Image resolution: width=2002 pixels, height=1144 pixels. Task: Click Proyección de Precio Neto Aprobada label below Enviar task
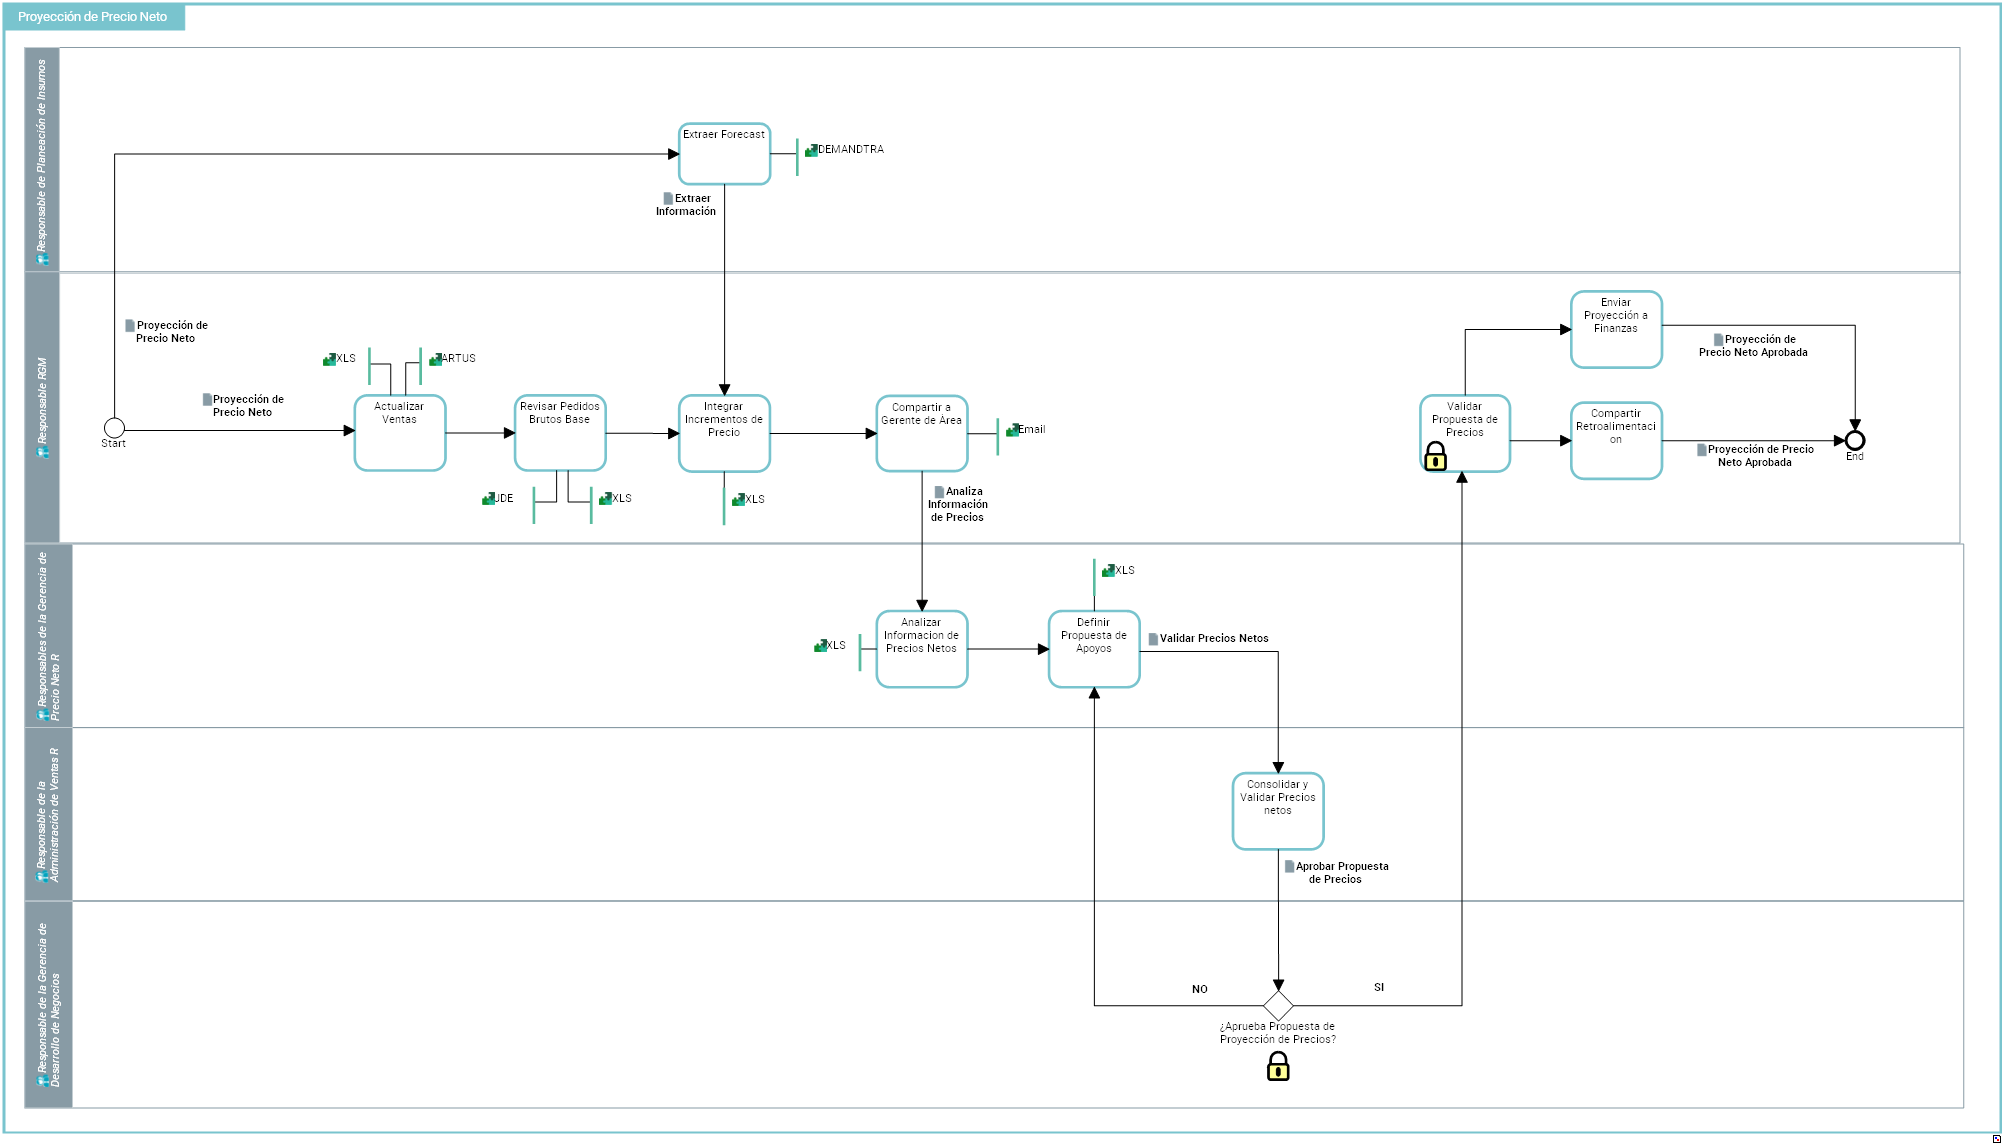click(x=1753, y=346)
